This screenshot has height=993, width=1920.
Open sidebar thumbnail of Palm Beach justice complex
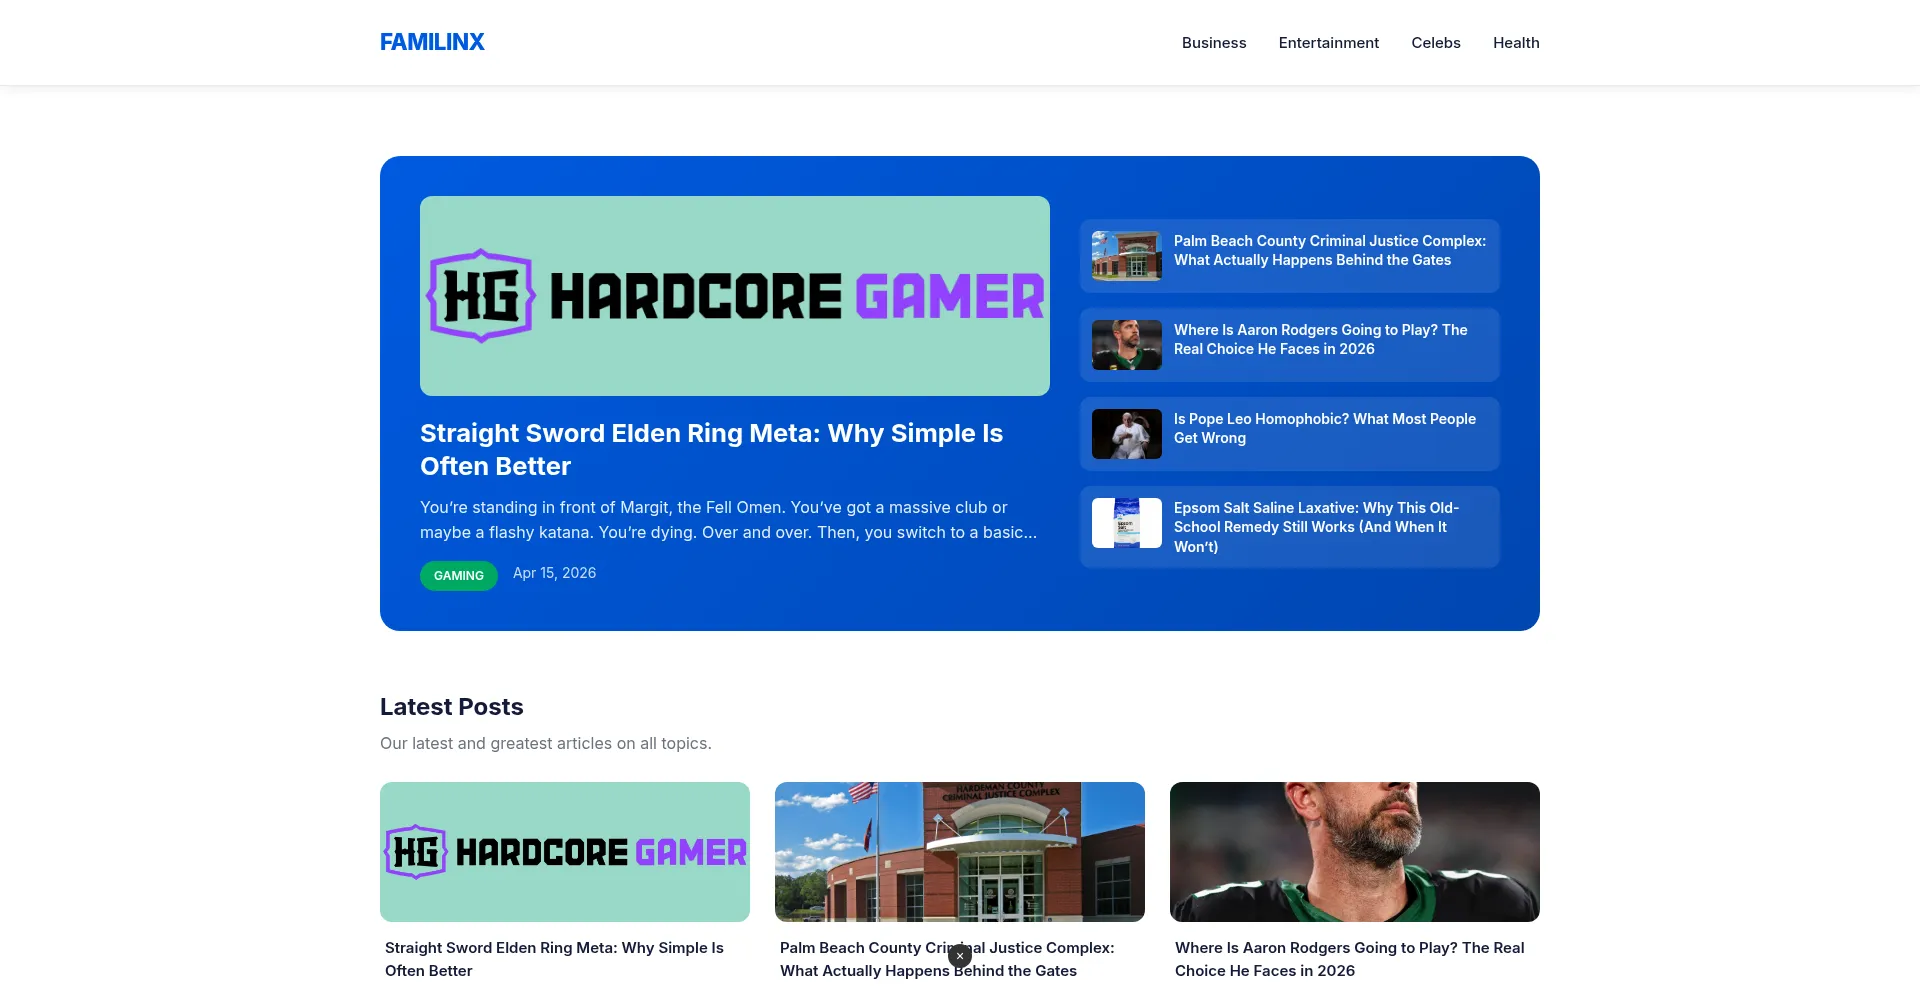coord(1127,256)
